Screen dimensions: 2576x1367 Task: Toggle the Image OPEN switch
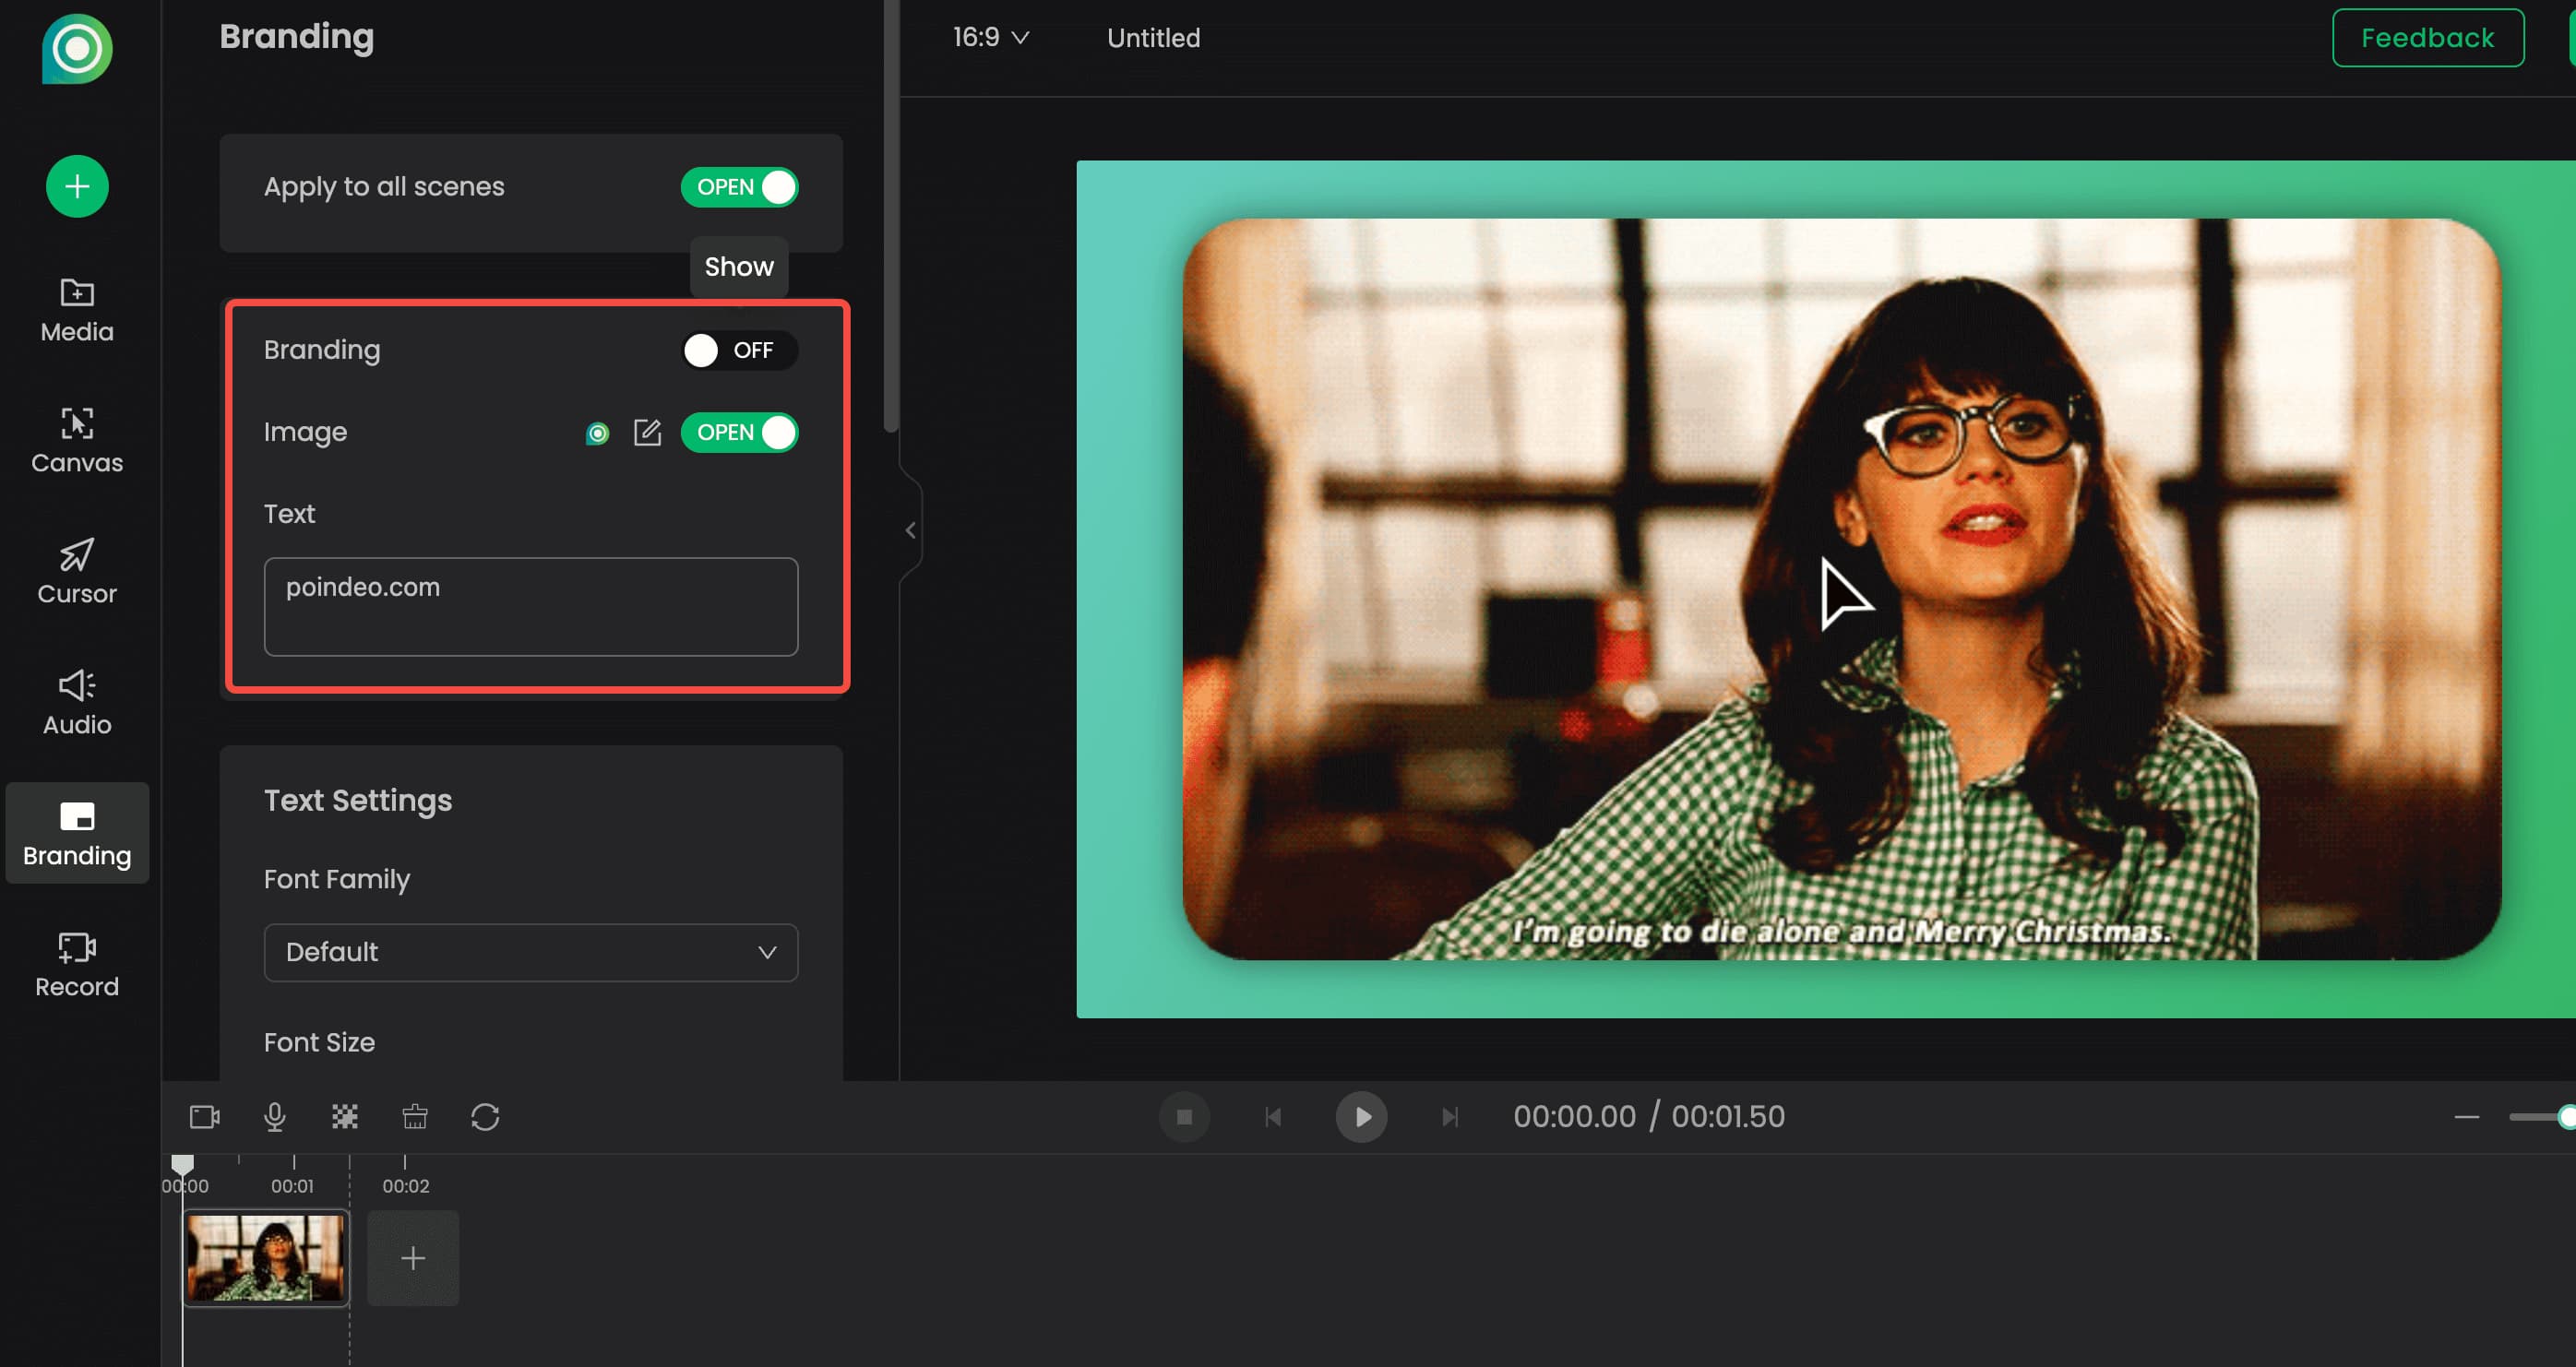coord(739,432)
